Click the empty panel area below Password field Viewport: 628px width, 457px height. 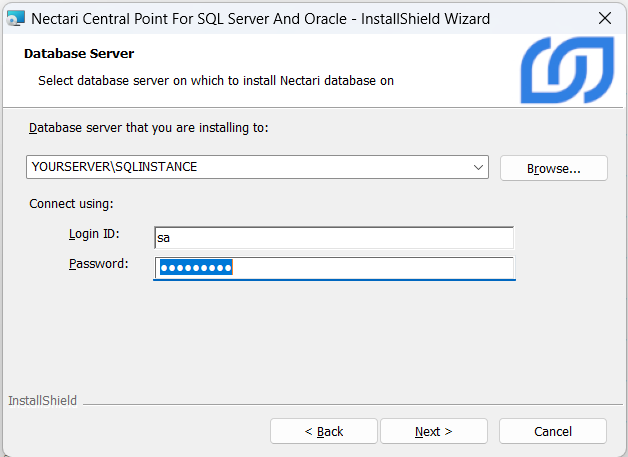(x=314, y=340)
